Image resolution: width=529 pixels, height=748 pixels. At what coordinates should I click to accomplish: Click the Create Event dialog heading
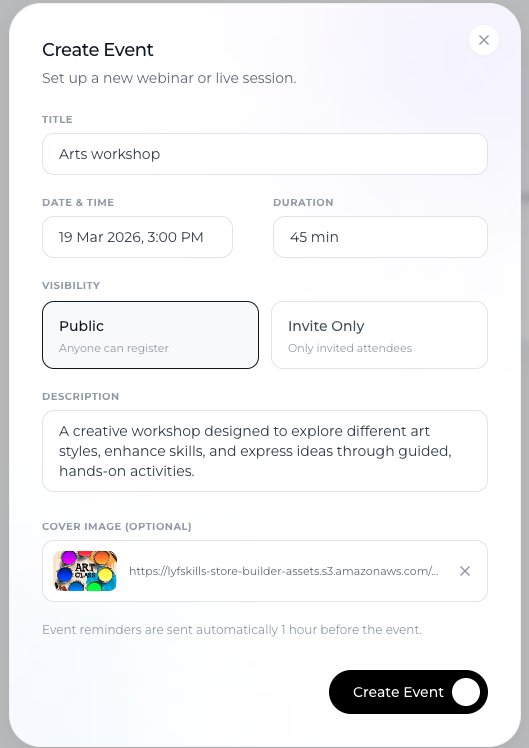pyautogui.click(x=98, y=50)
